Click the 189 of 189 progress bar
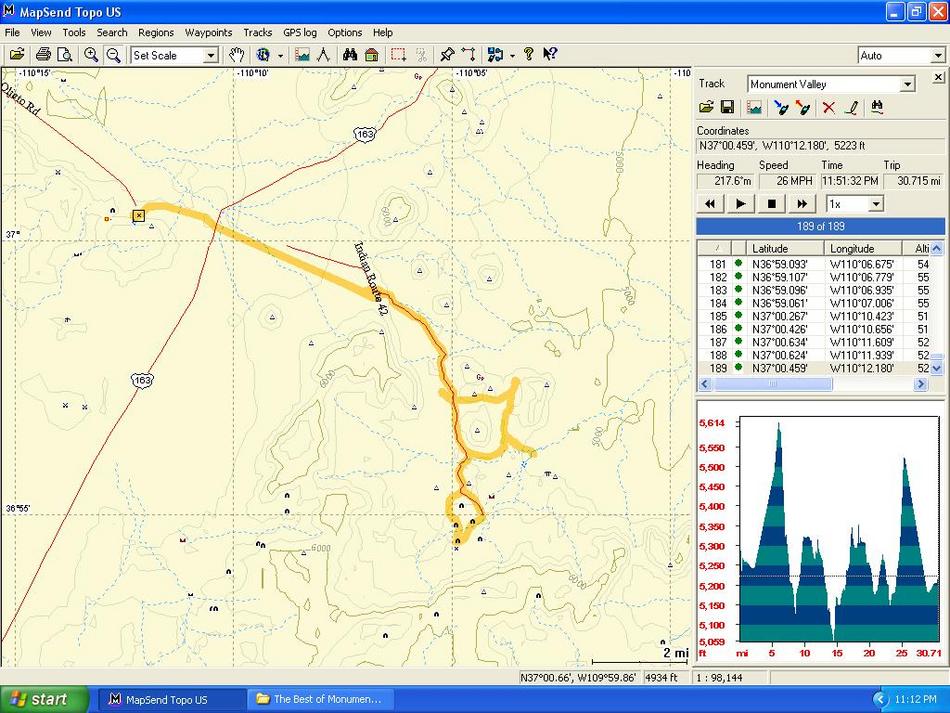 click(820, 227)
